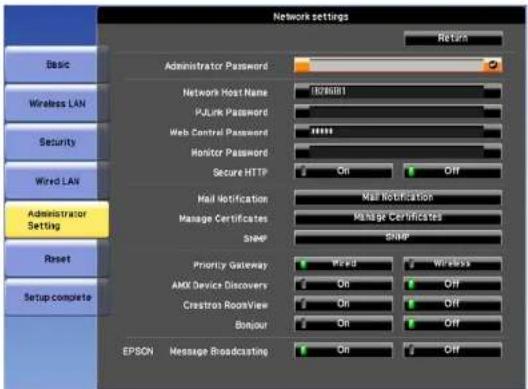528x389 pixels.
Task: Turn Crestron RoomView Off
Action: [x=453, y=304]
